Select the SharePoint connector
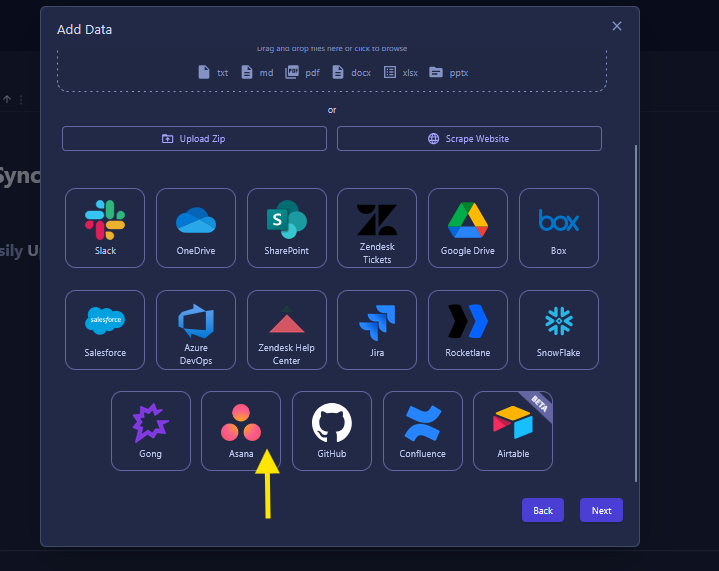 click(x=287, y=228)
